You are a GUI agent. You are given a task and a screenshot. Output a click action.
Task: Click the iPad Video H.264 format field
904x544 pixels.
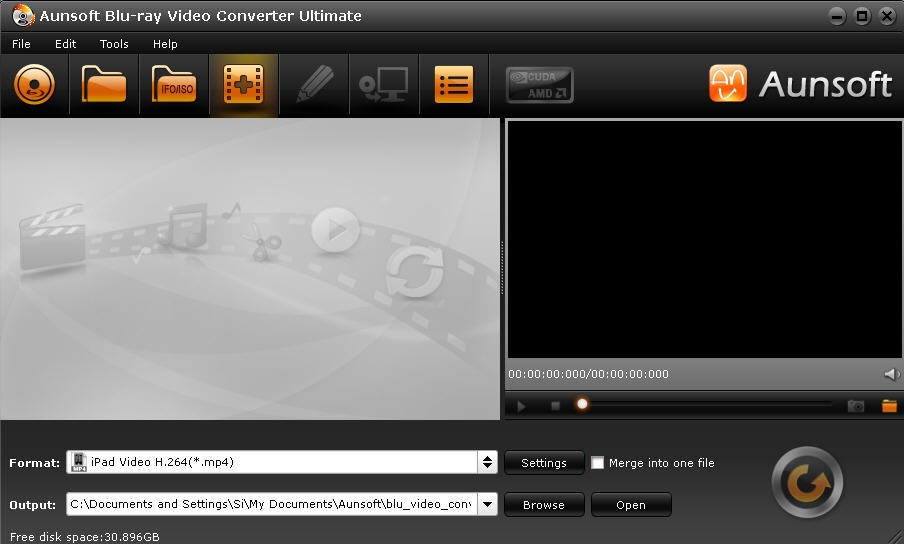pyautogui.click(x=272, y=462)
